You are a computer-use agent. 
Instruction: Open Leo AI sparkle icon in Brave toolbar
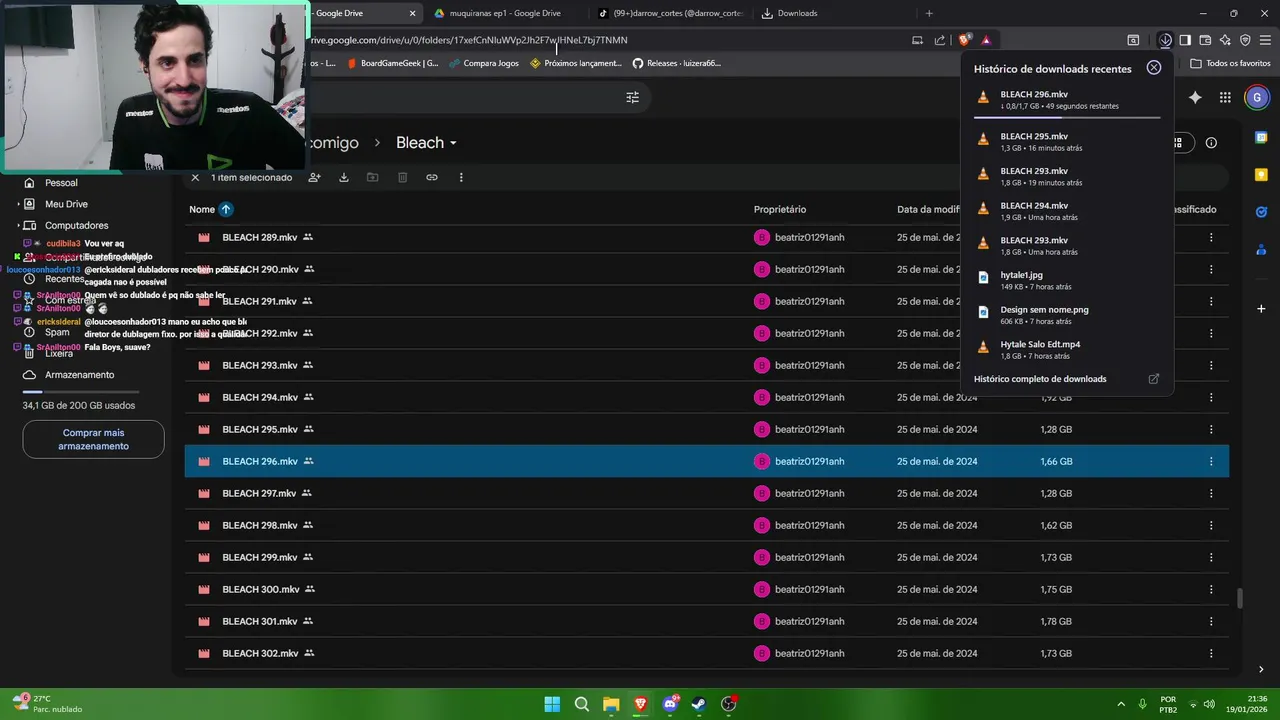(1225, 40)
